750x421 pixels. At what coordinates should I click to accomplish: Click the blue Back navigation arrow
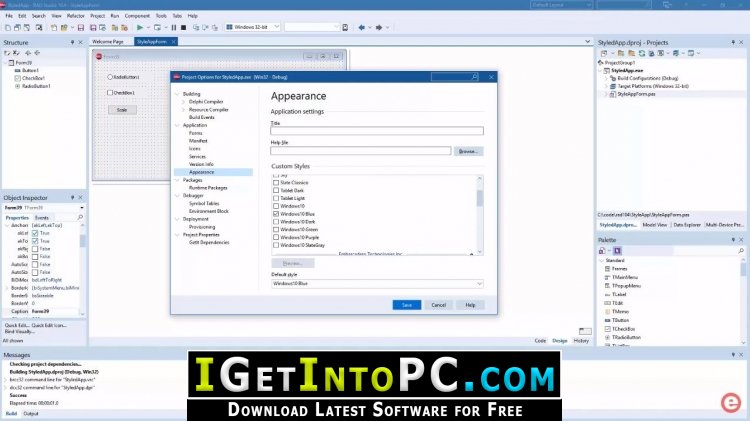click(361, 28)
